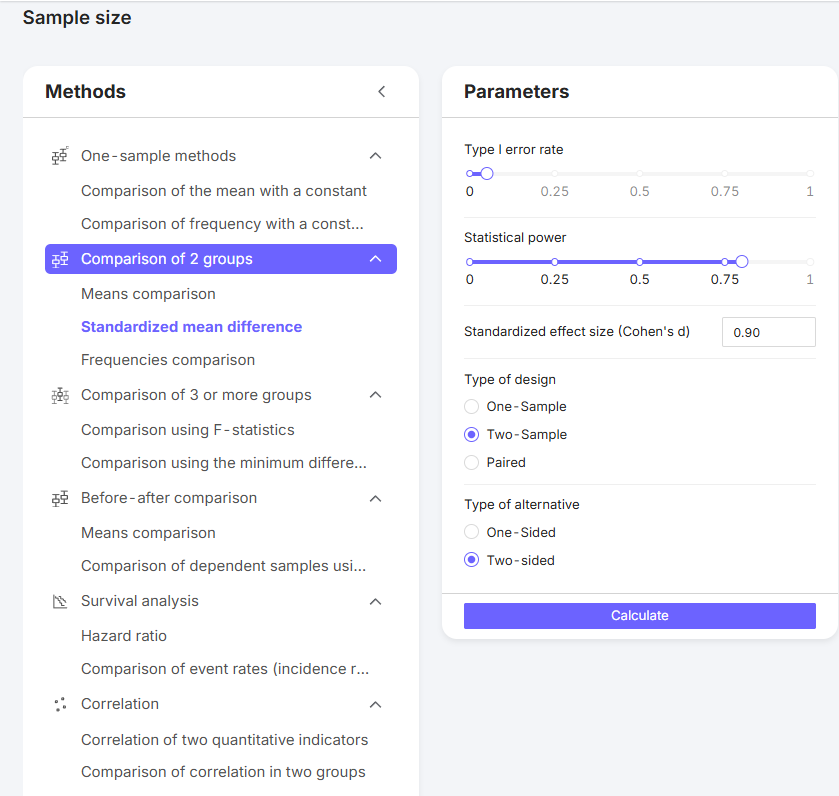Click the Statistical power slider handle

(x=742, y=262)
